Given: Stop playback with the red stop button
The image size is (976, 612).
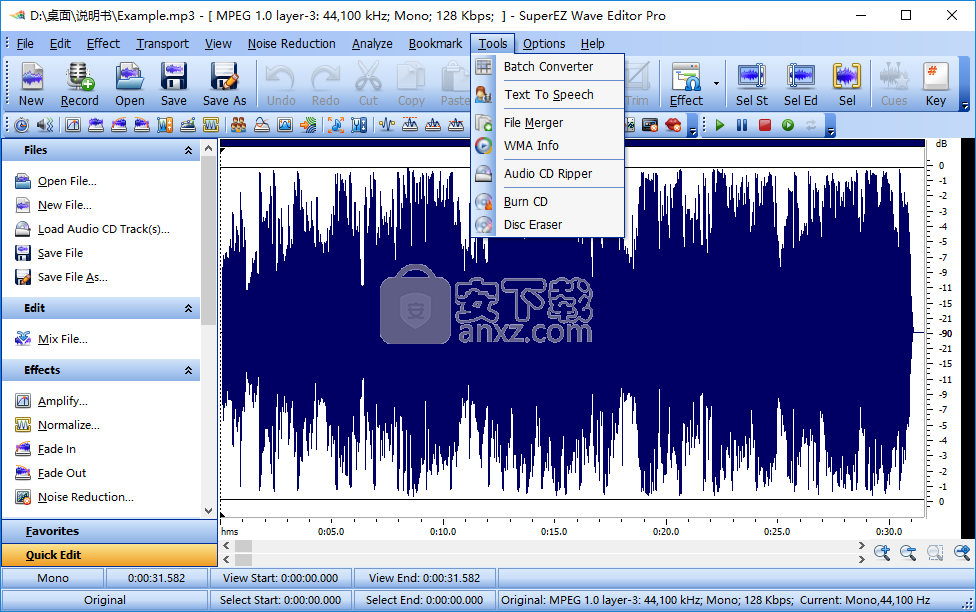Looking at the screenshot, I should tap(765, 125).
